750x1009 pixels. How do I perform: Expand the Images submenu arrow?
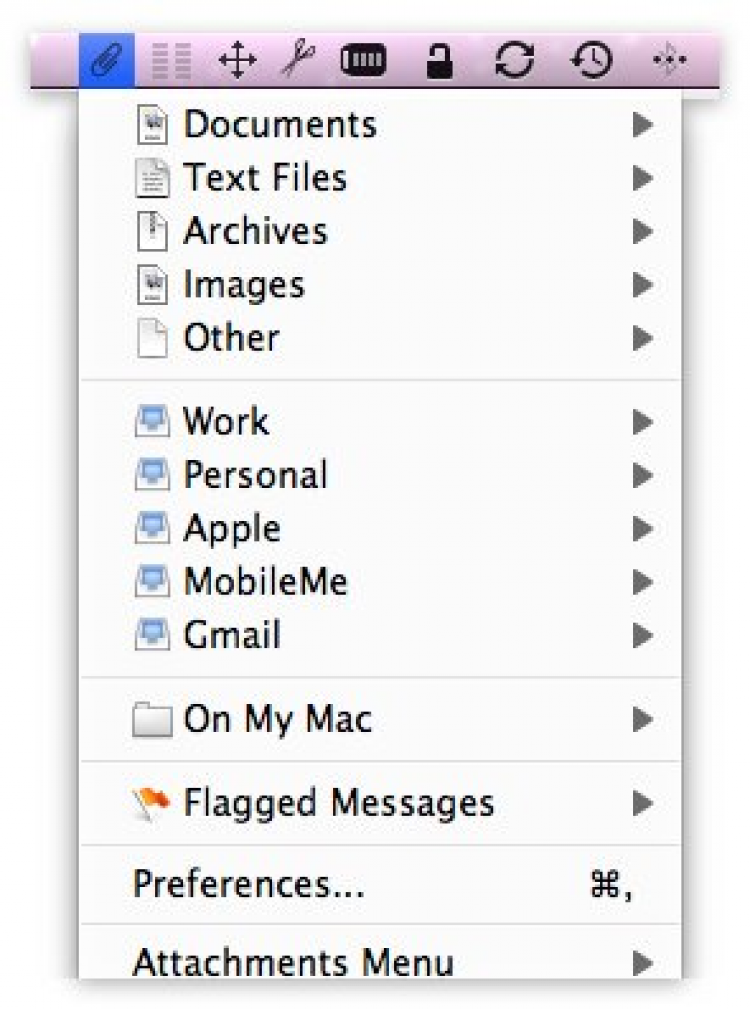click(x=642, y=285)
